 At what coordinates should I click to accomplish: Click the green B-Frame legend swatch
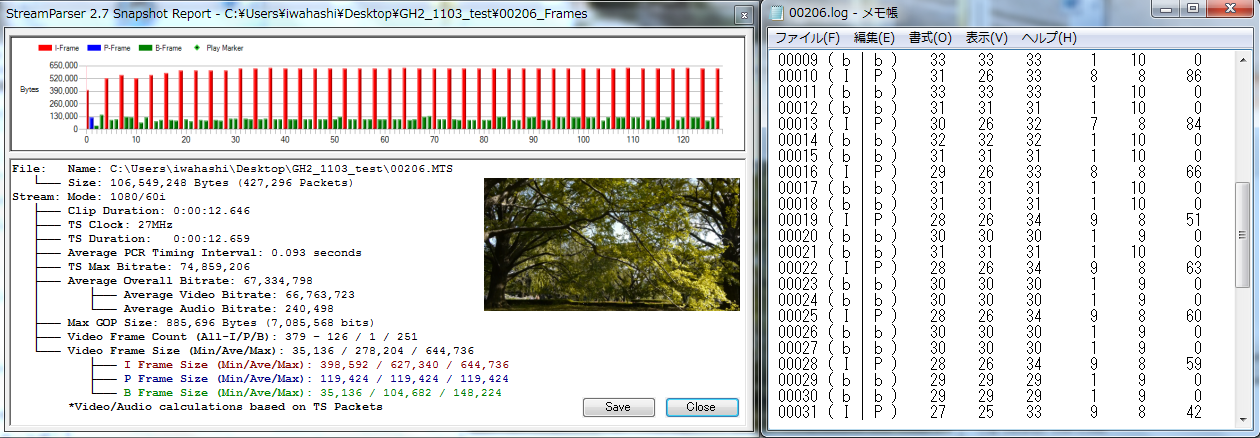coord(145,47)
